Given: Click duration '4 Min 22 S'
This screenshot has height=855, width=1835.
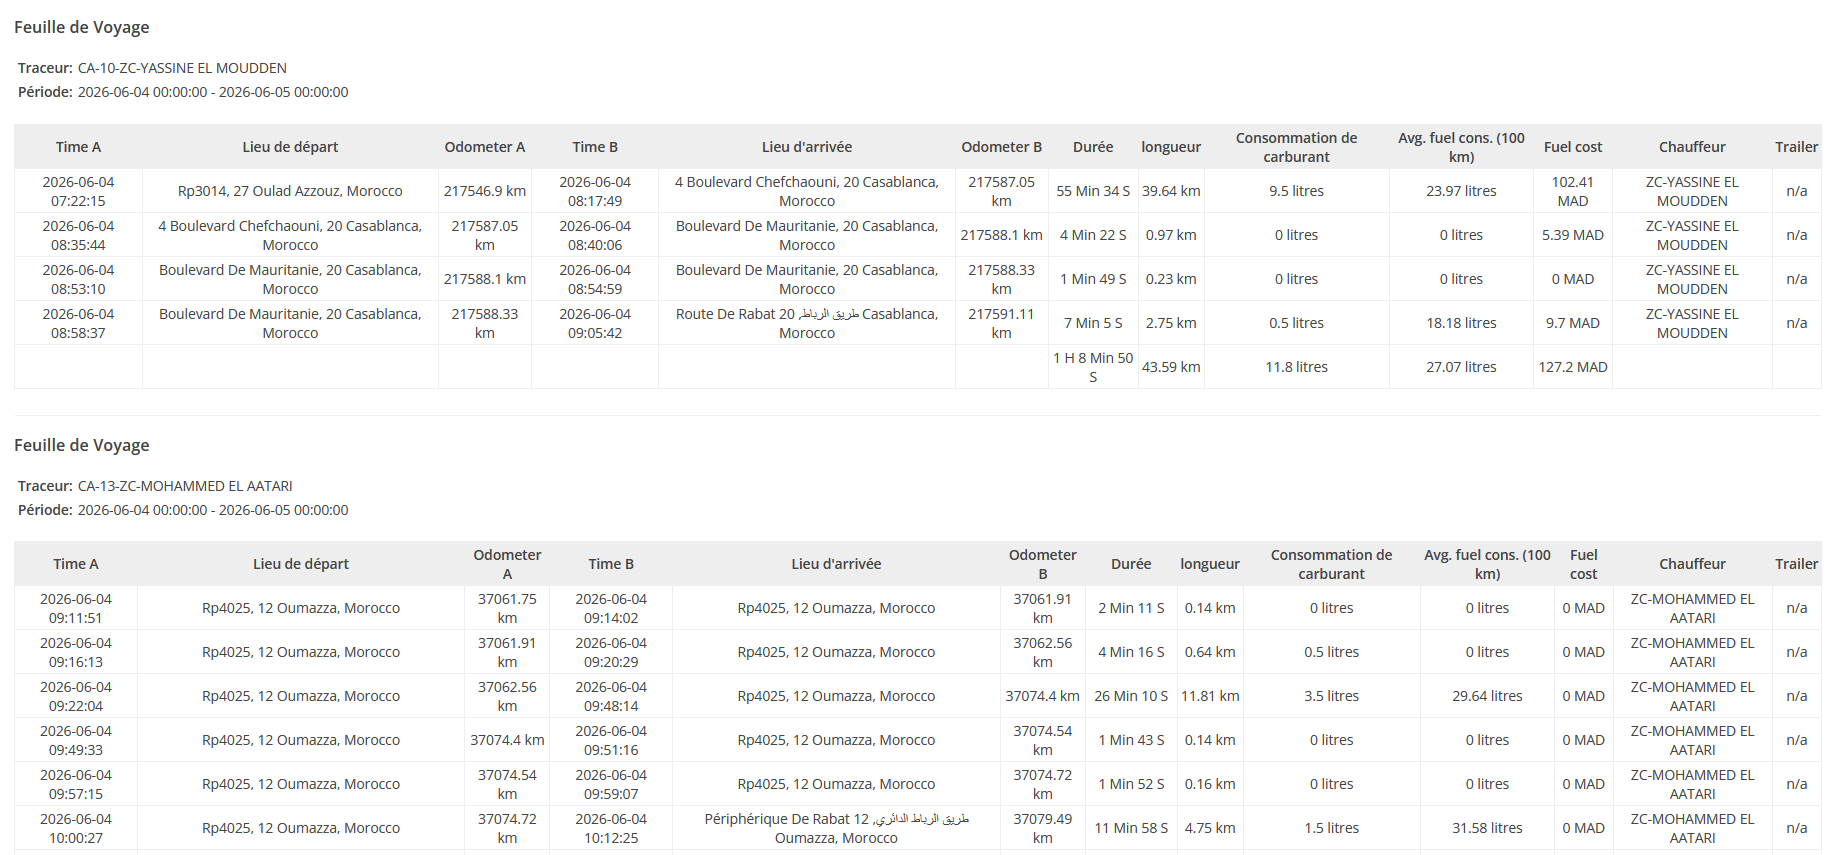Looking at the screenshot, I should (1093, 235).
